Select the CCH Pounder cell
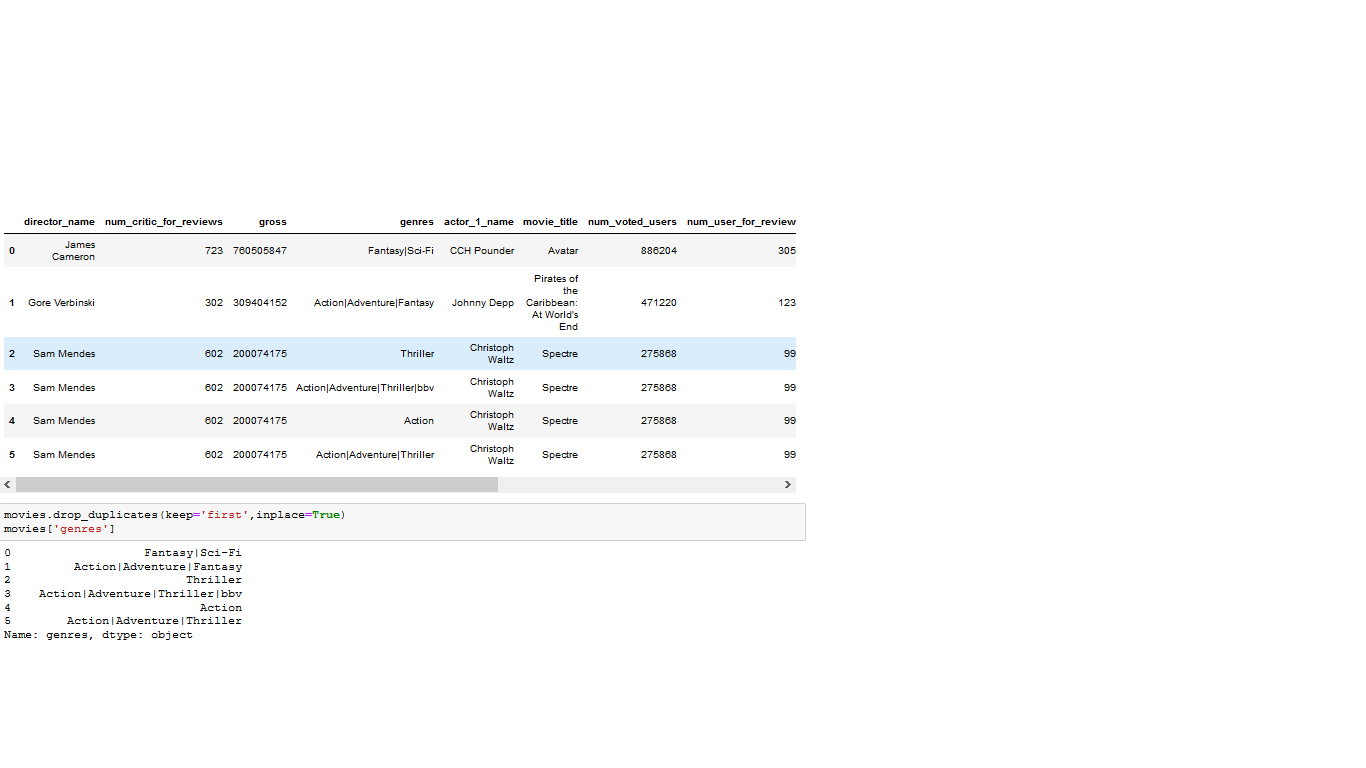Image resolution: width=1366 pixels, height=768 pixels. point(482,251)
